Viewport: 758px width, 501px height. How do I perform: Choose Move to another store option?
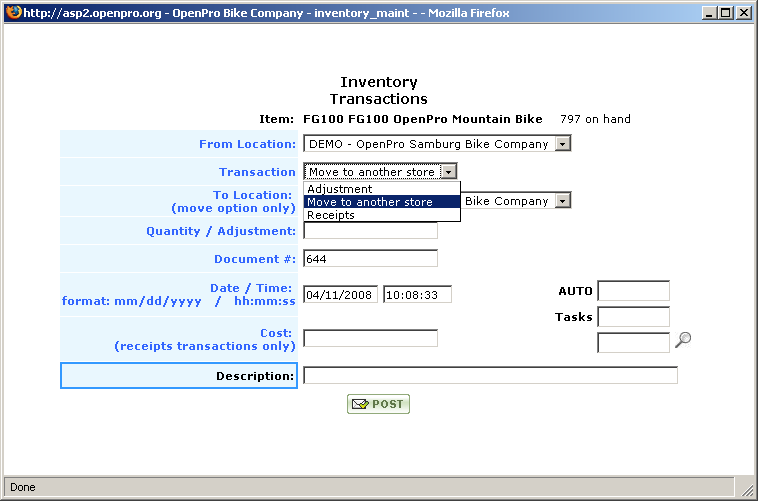click(x=370, y=202)
